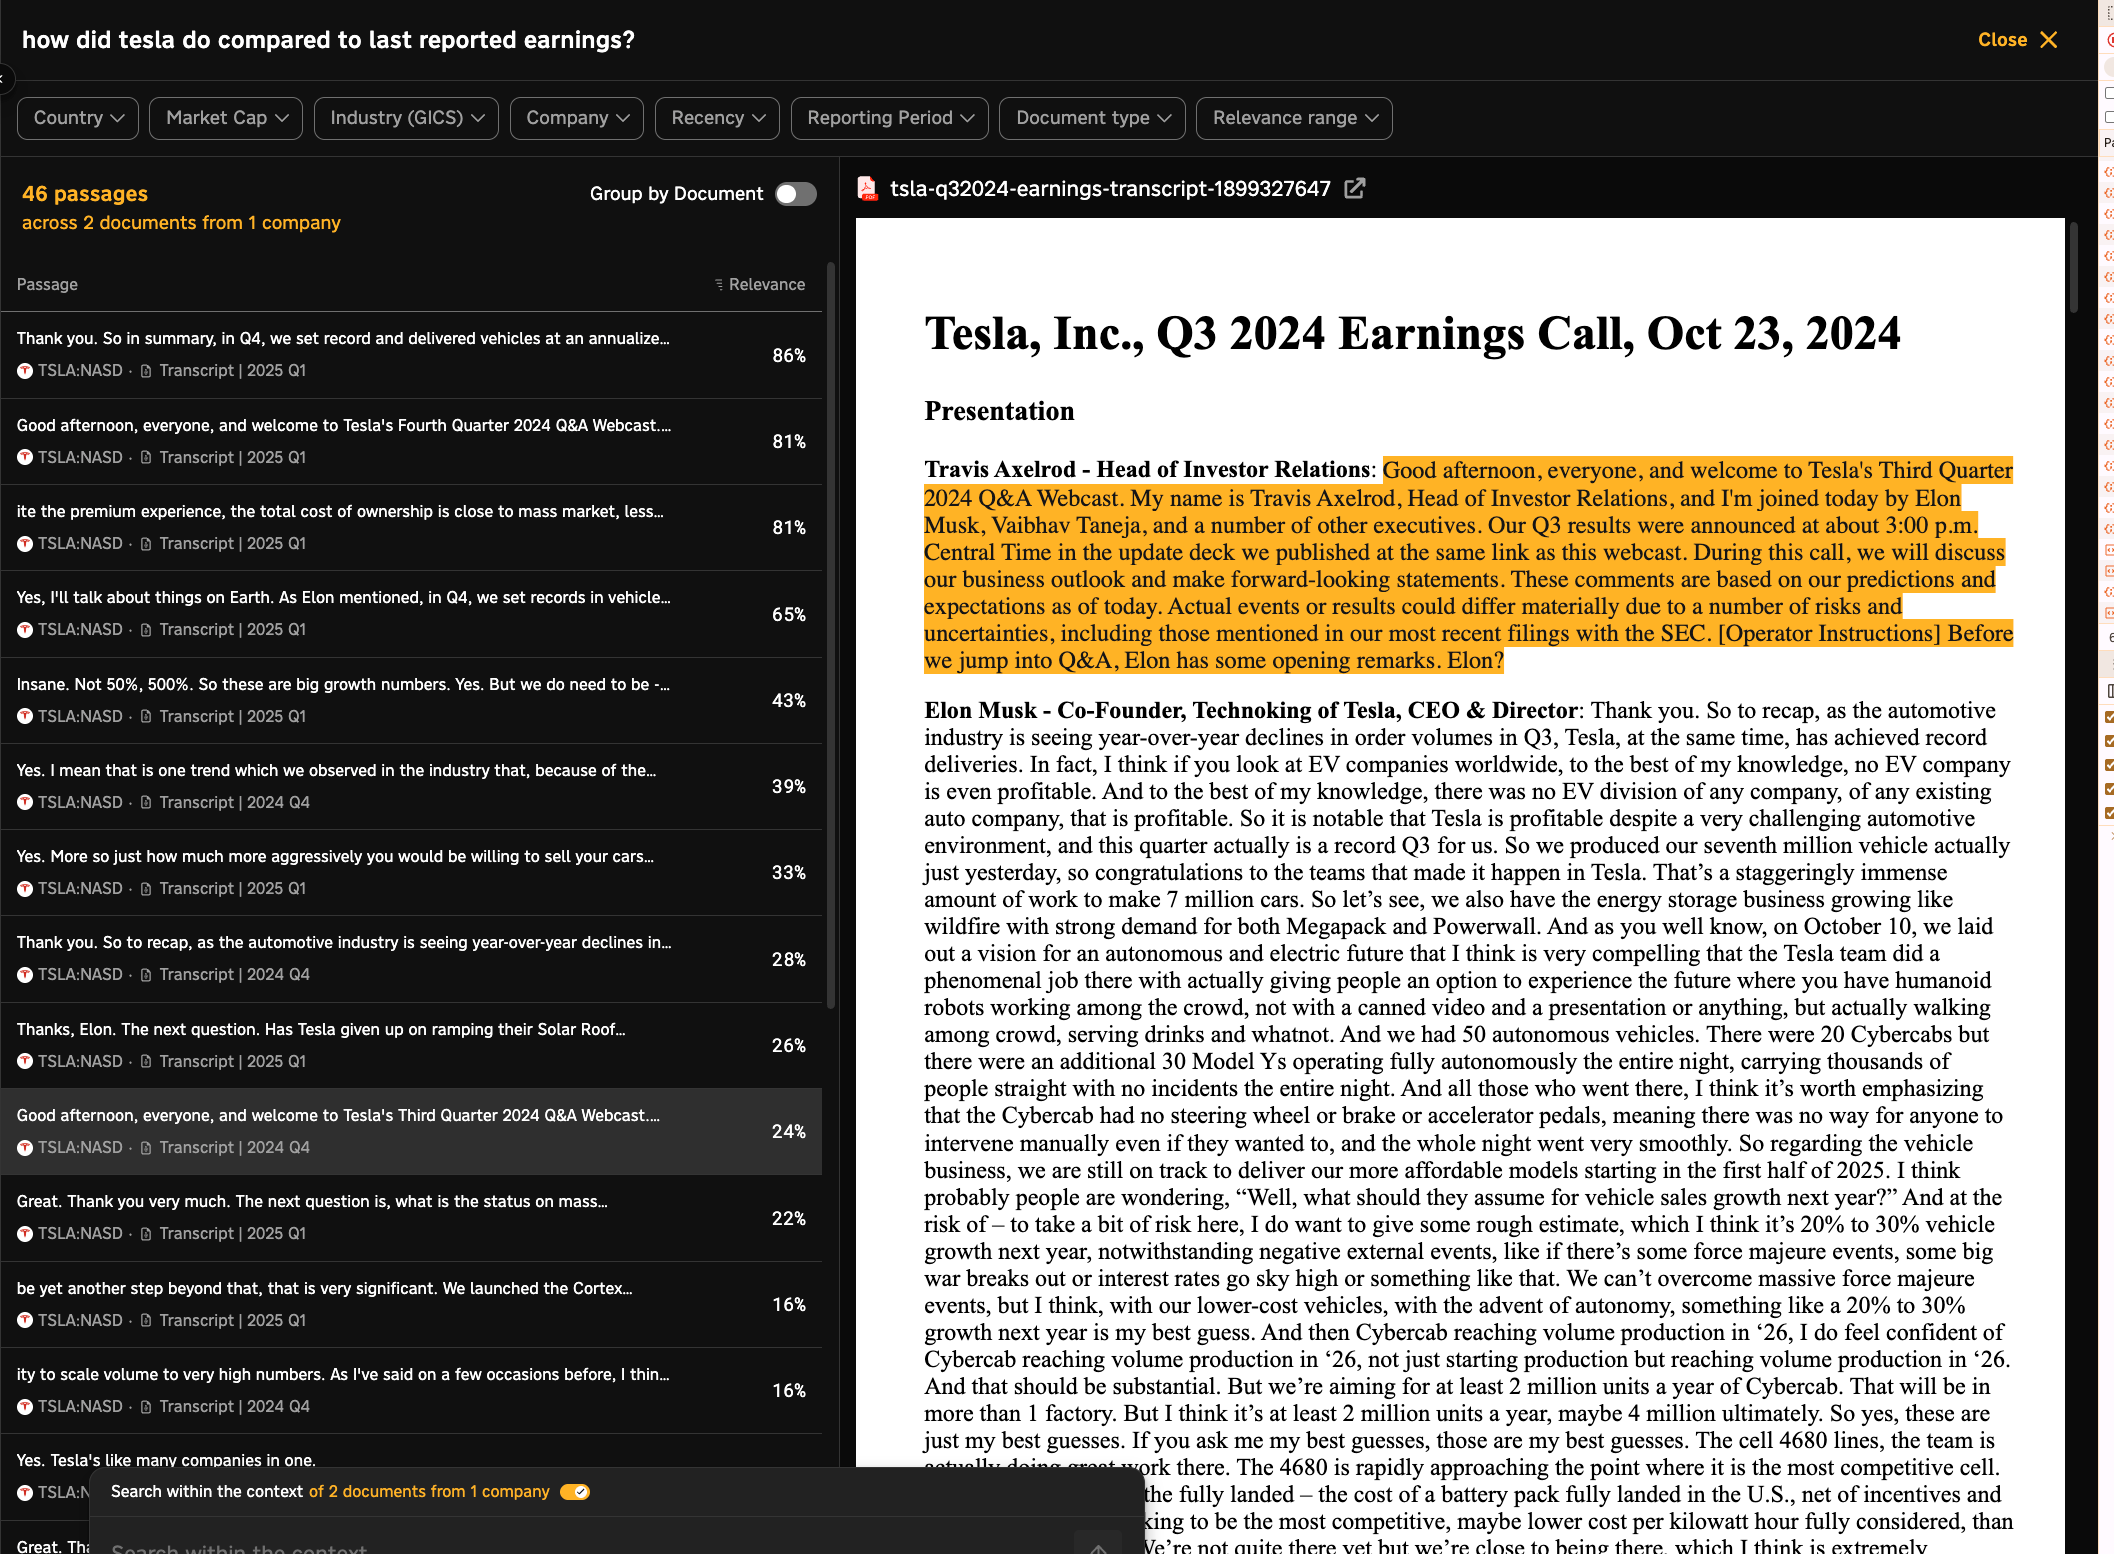Click Tesla logo icon in the 43% passage row
The width and height of the screenshot is (2114, 1554).
(25, 717)
